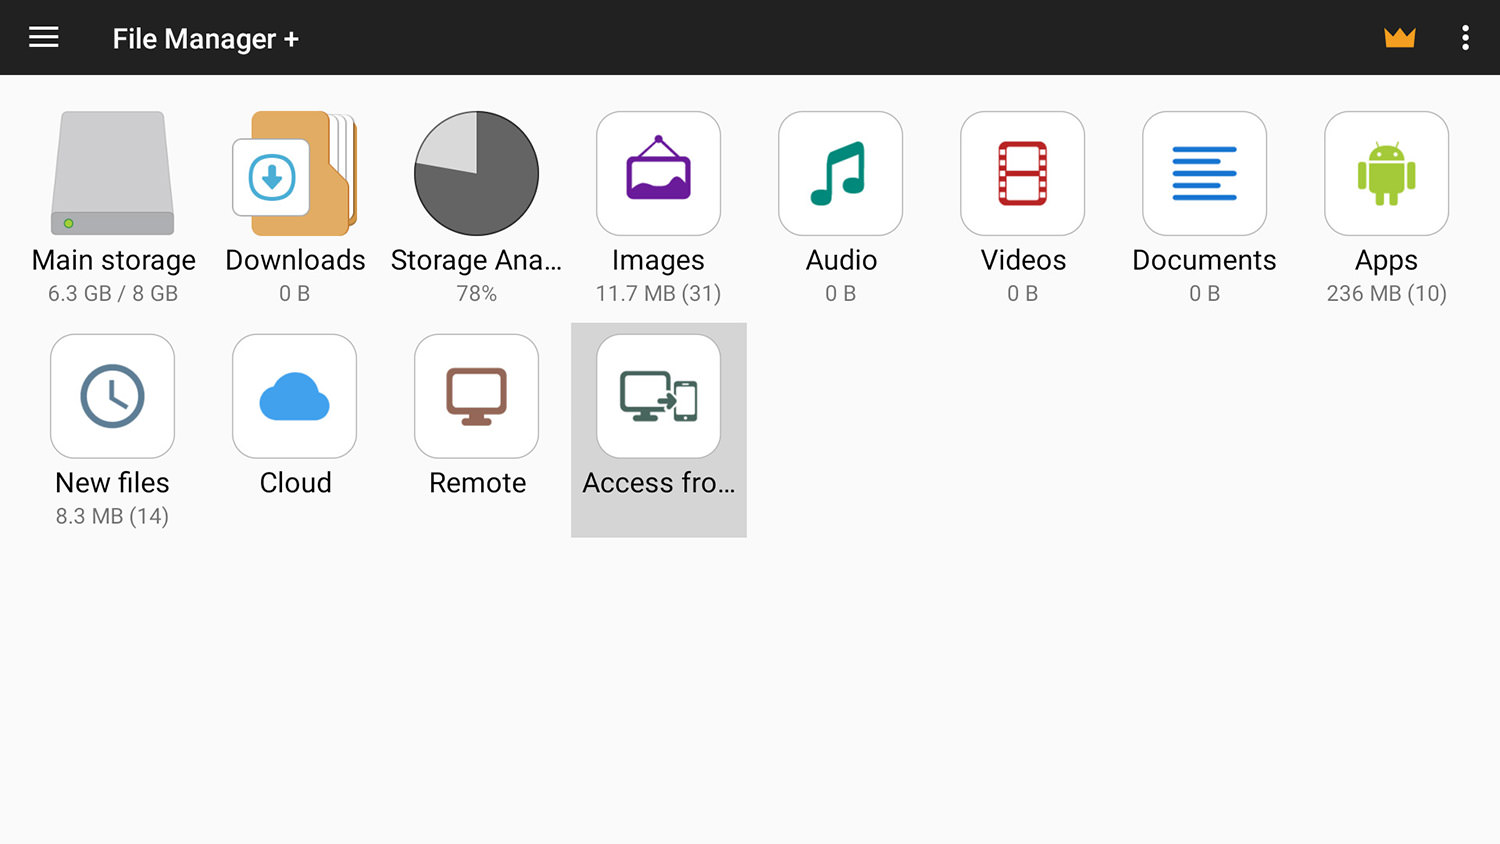Click the Apps label text

(x=1387, y=261)
